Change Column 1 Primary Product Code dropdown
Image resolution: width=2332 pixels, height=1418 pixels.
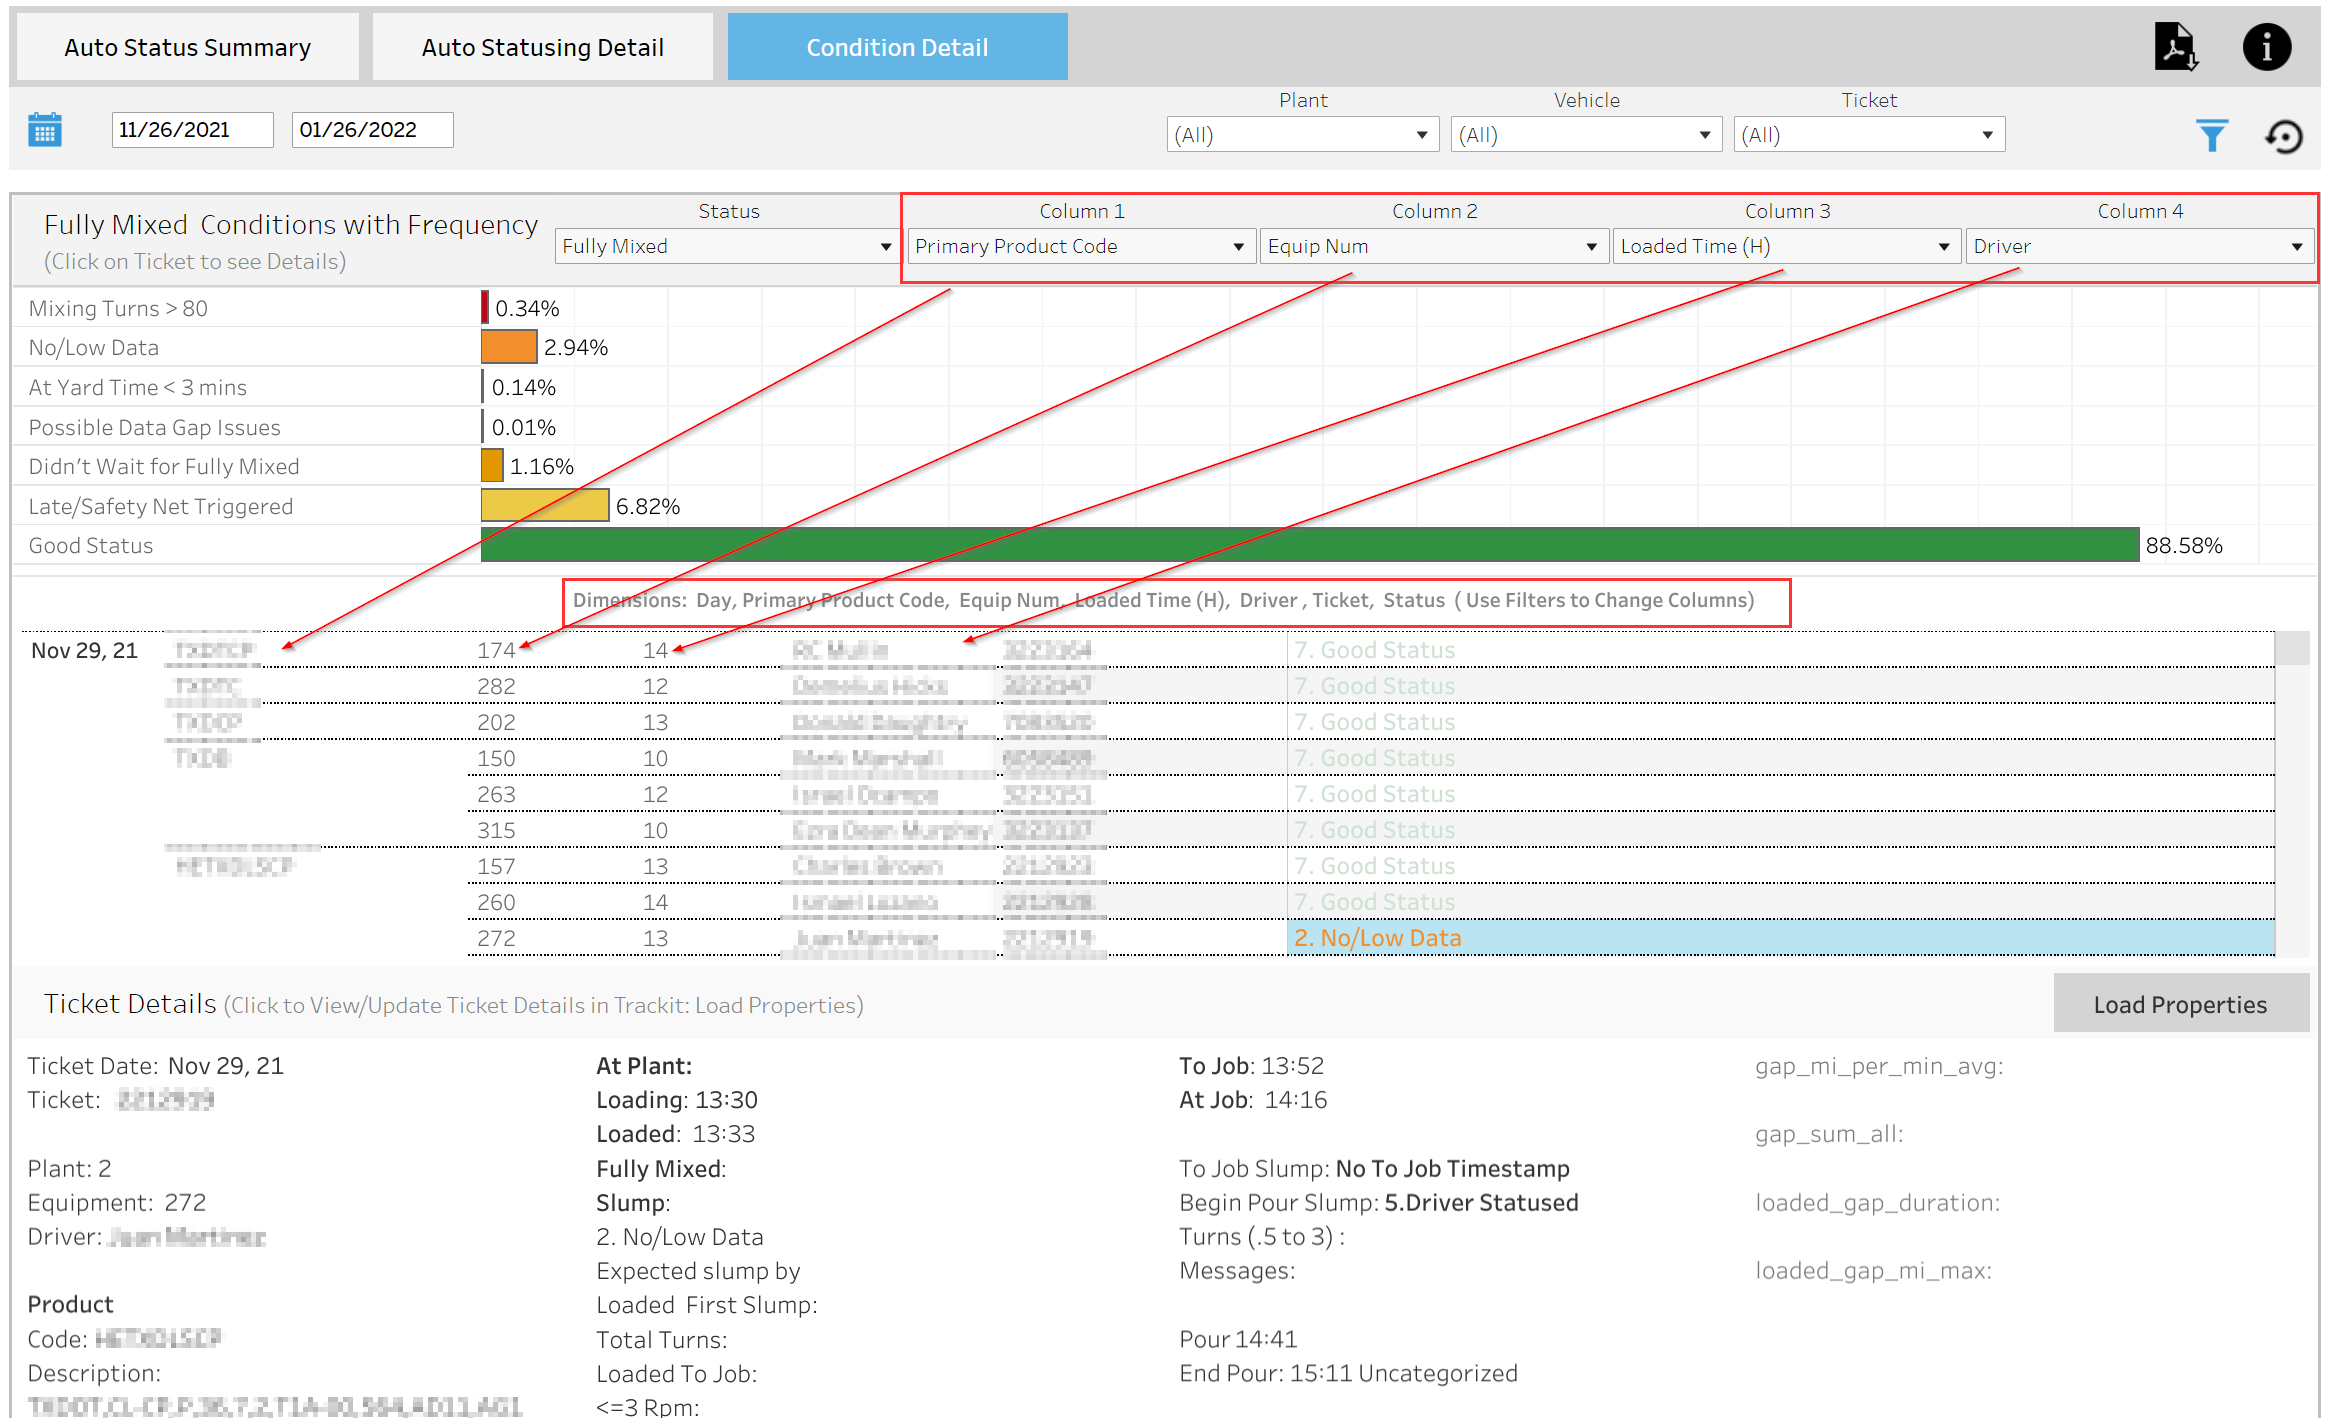[1080, 246]
